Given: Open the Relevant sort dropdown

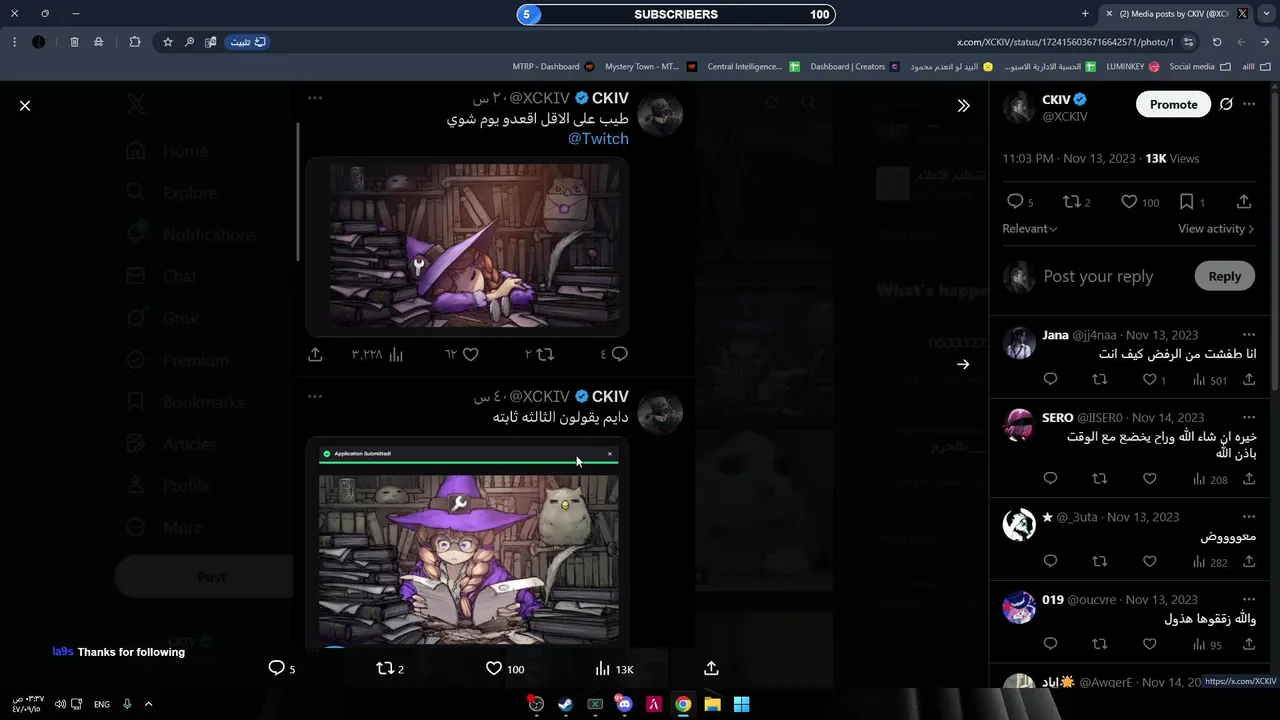Looking at the screenshot, I should coord(1029,228).
